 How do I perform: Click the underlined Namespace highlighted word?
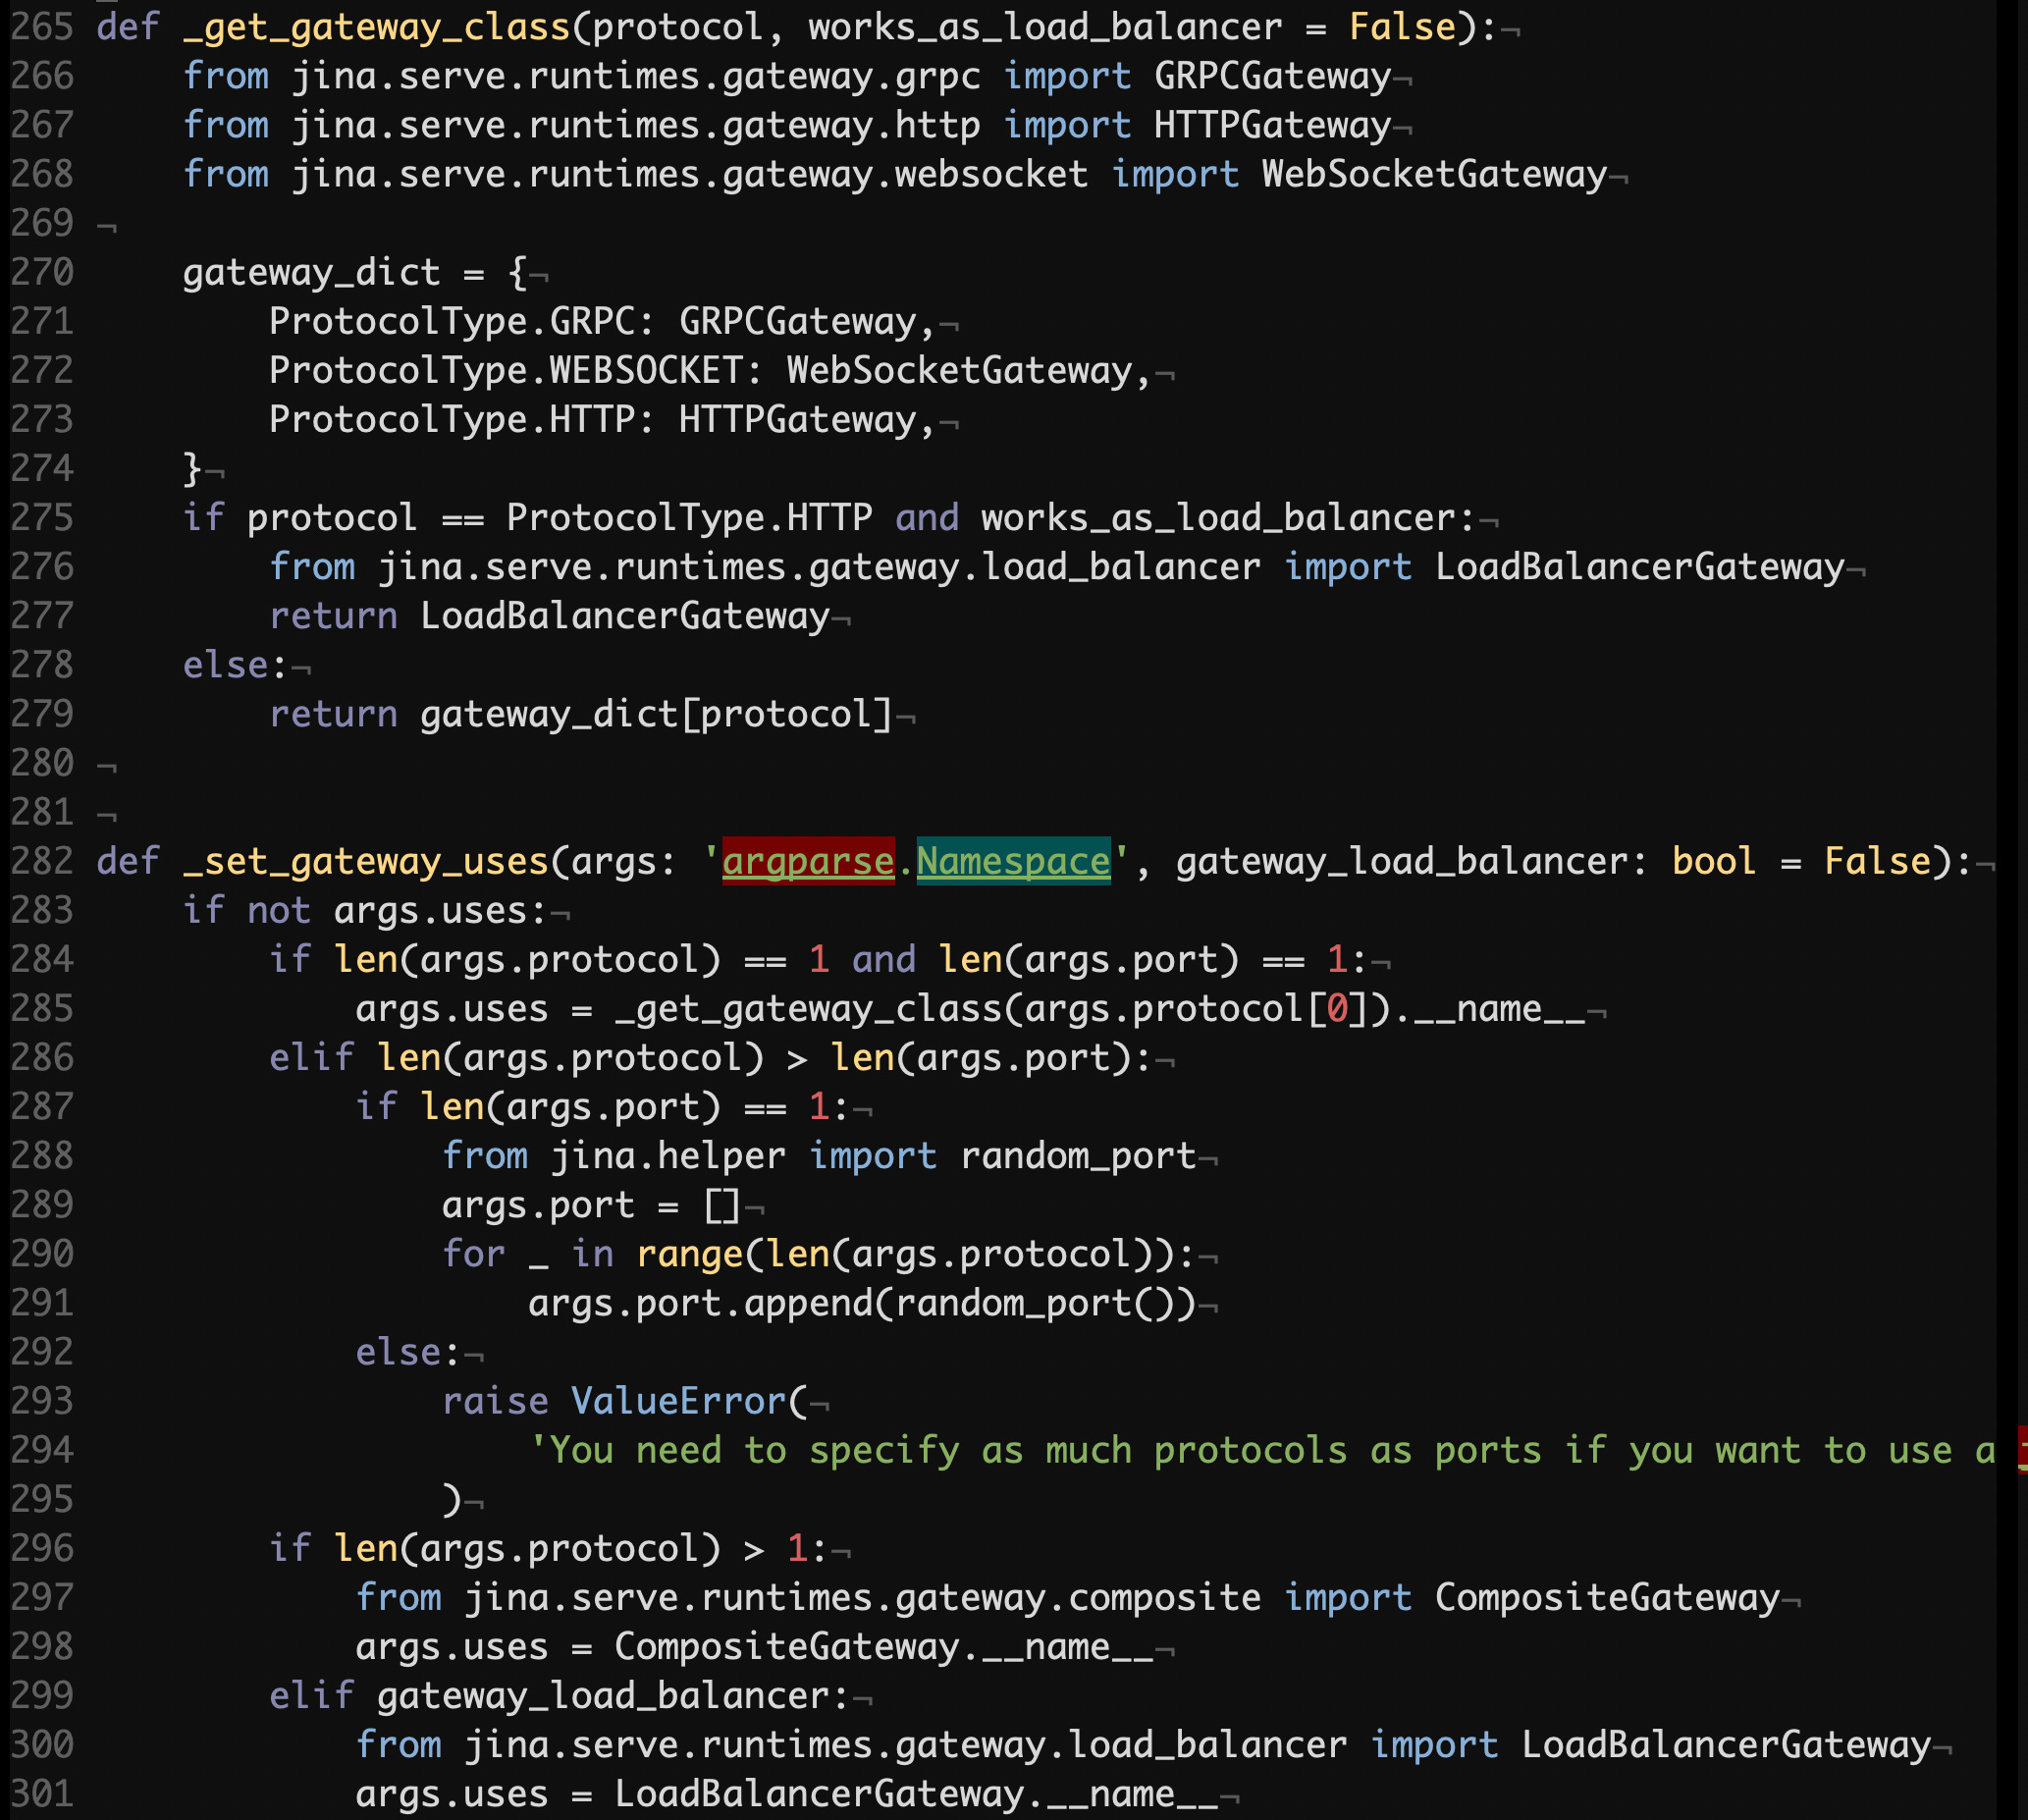point(1012,861)
